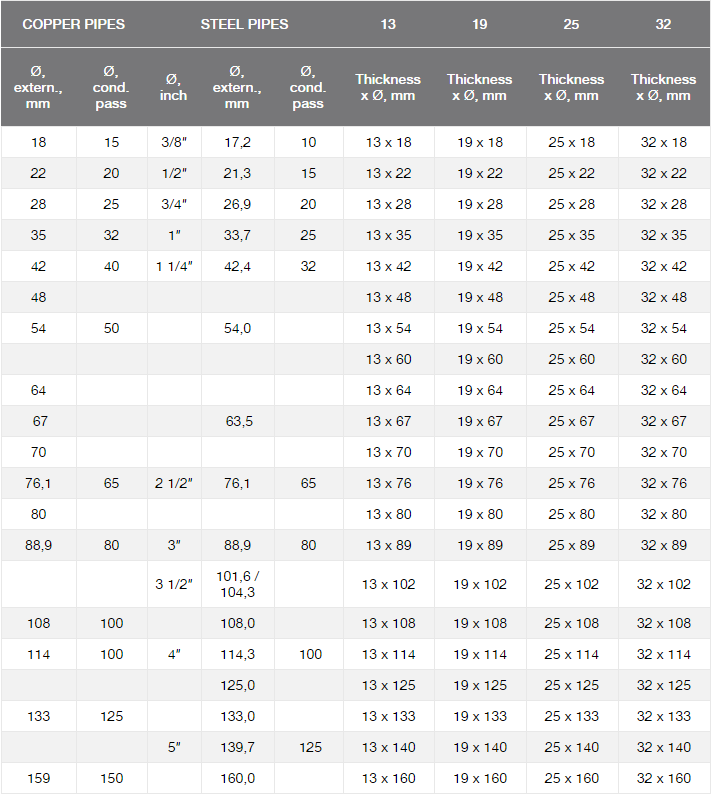
Task: Click the 3/8″ inch cell
Action: [x=174, y=142]
